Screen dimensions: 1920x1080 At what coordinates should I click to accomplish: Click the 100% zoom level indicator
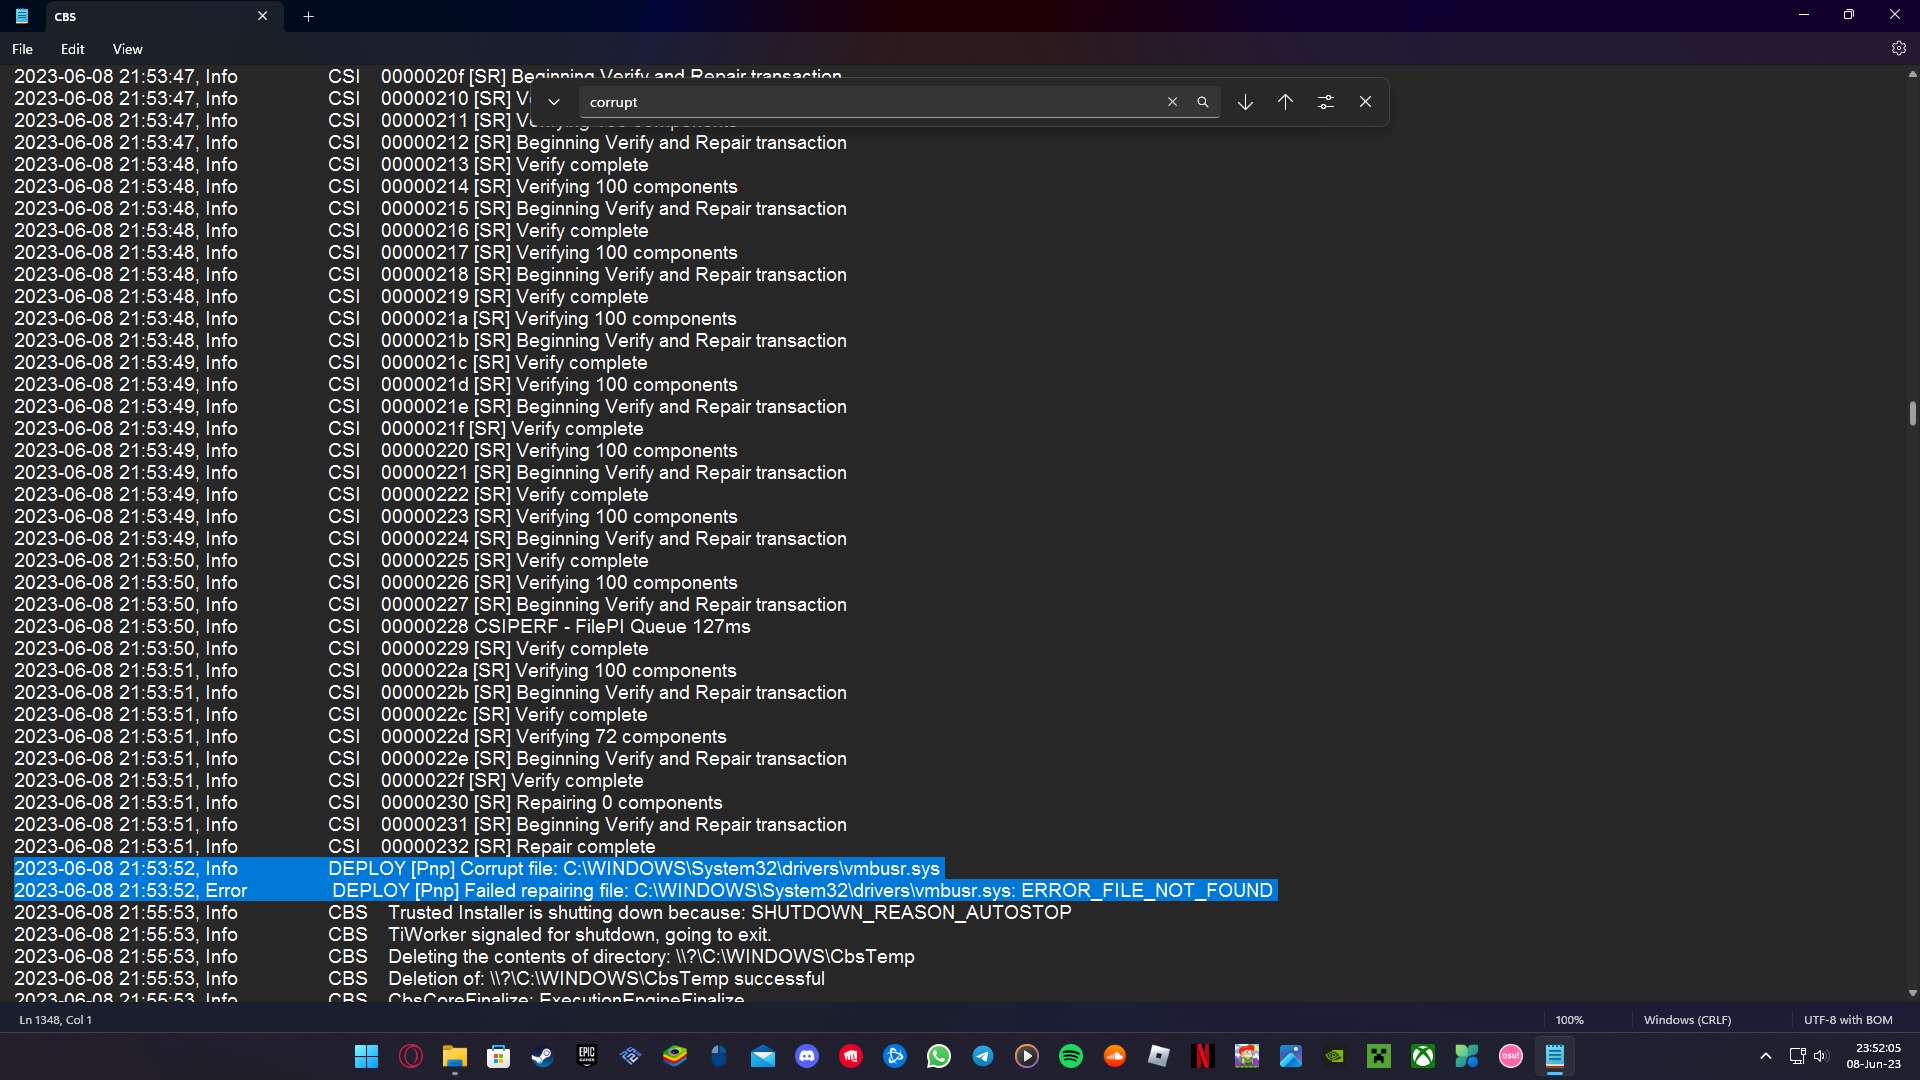point(1571,1019)
